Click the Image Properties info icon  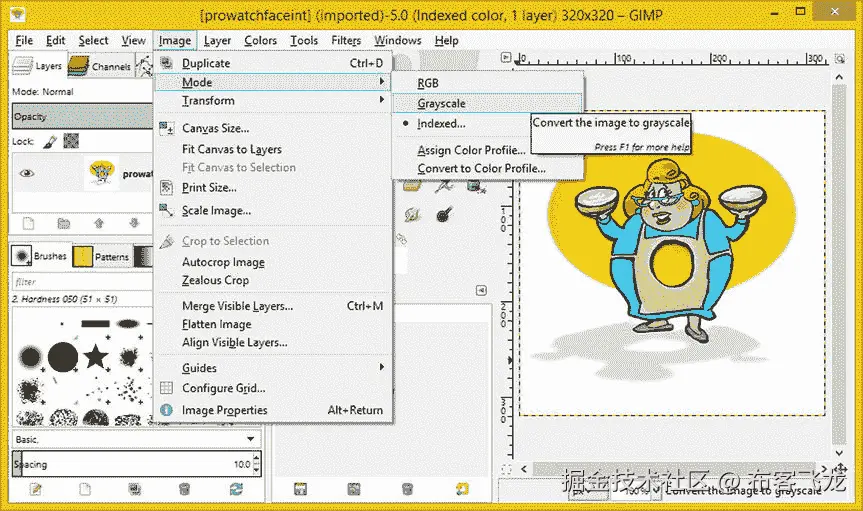[166, 410]
